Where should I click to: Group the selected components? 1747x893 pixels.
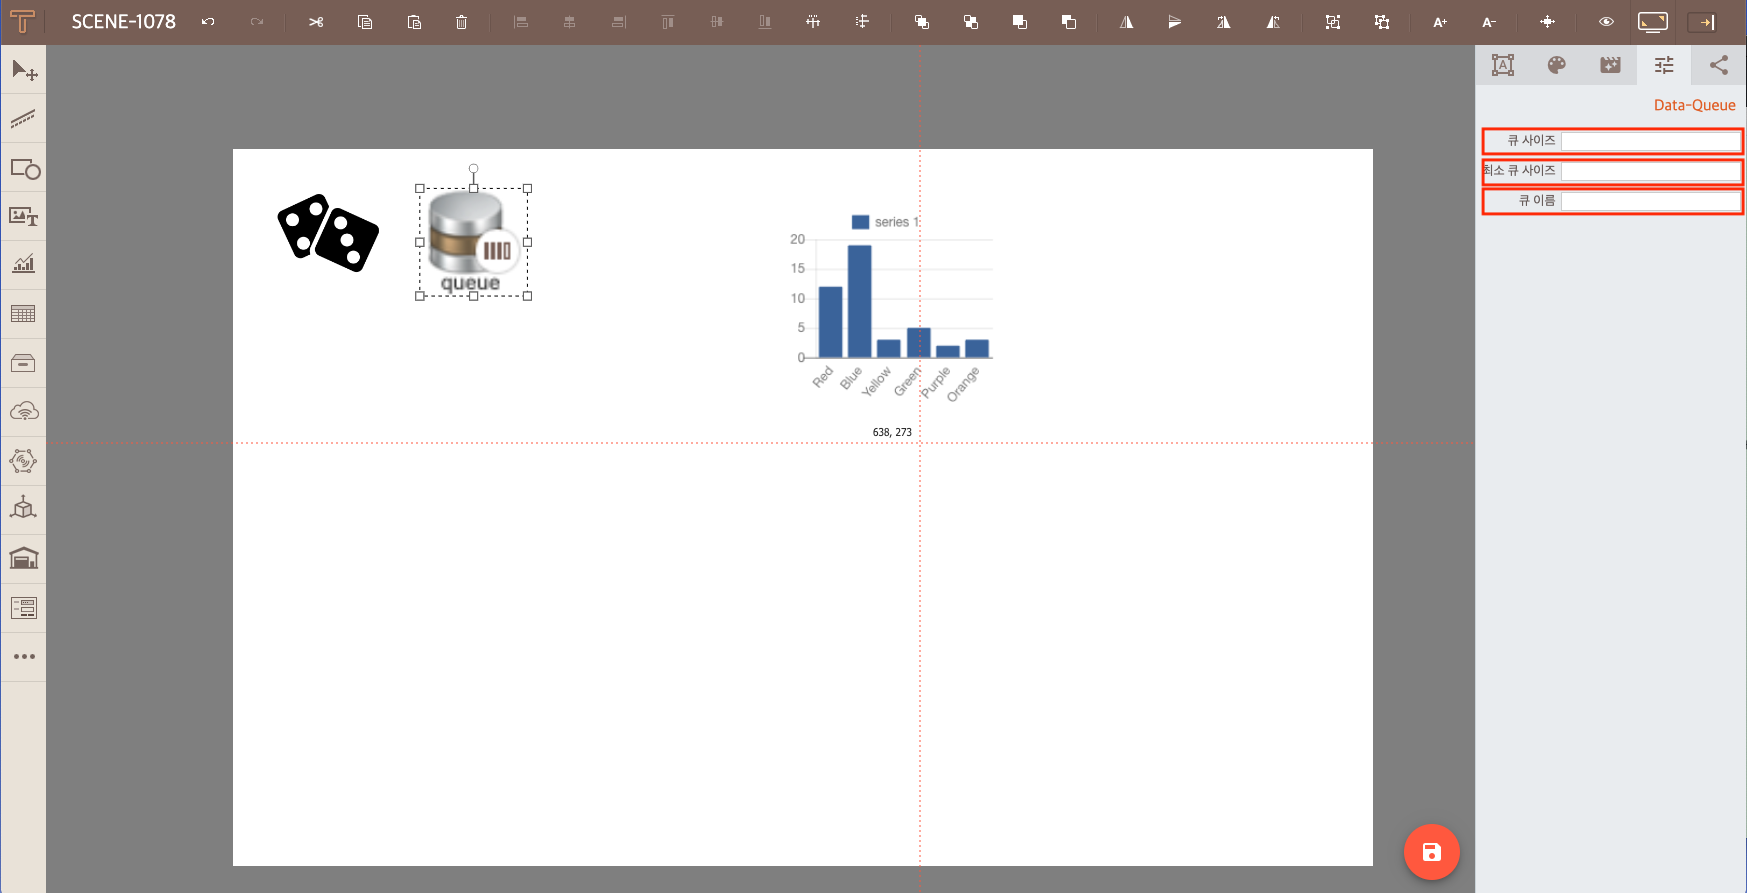click(x=1333, y=22)
